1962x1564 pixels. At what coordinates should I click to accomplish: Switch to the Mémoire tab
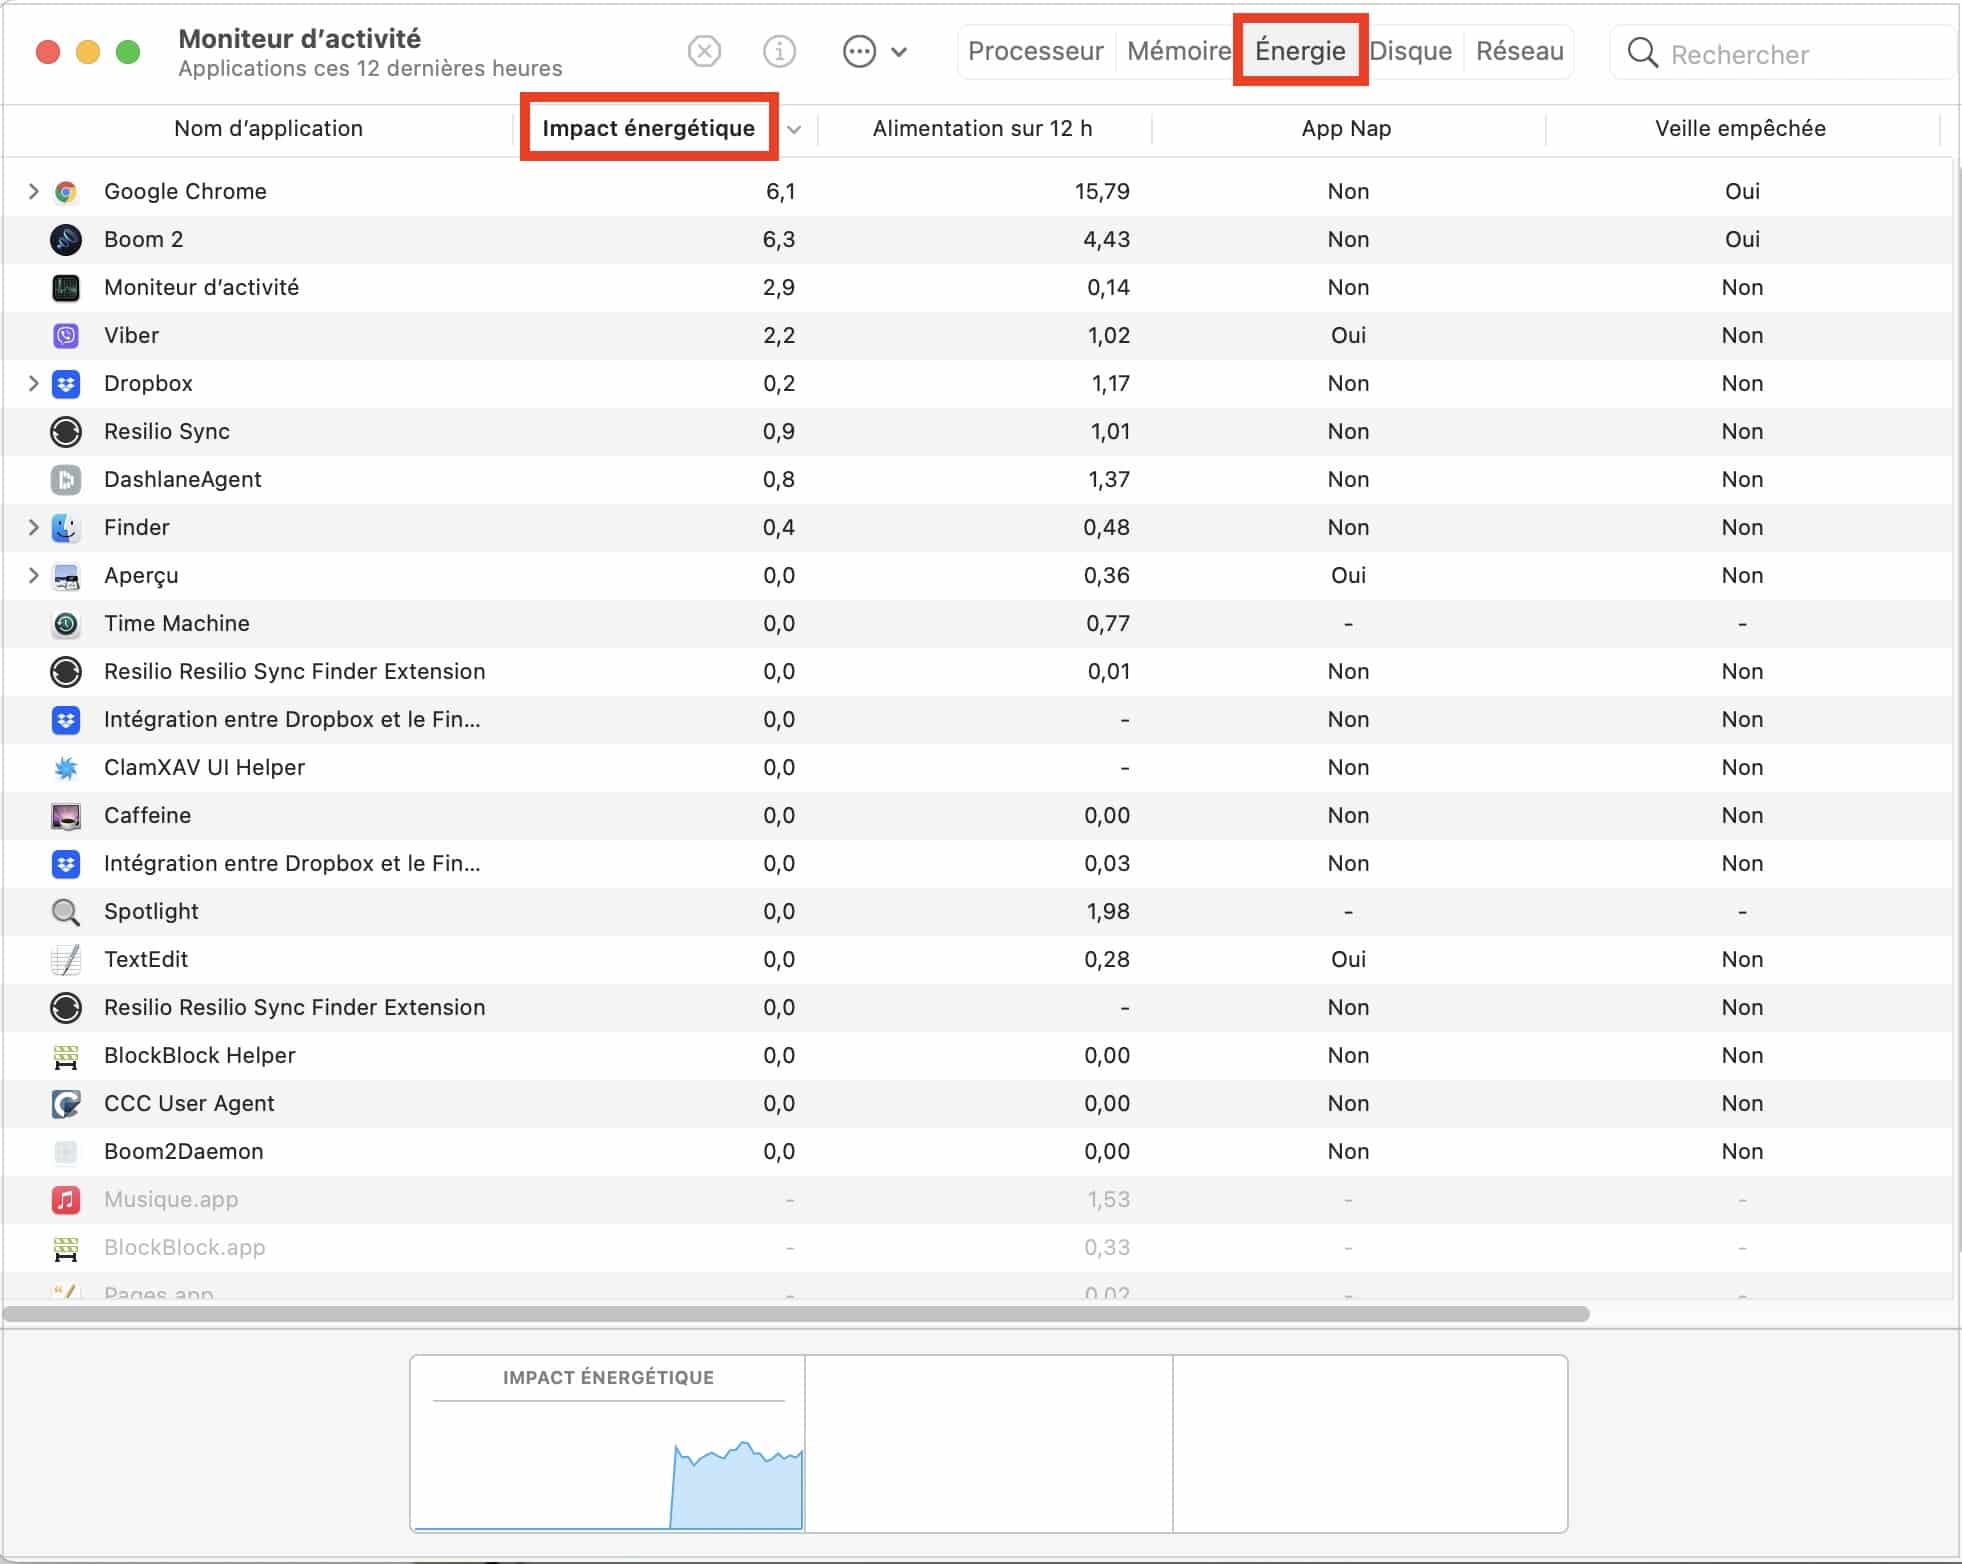coord(1178,51)
